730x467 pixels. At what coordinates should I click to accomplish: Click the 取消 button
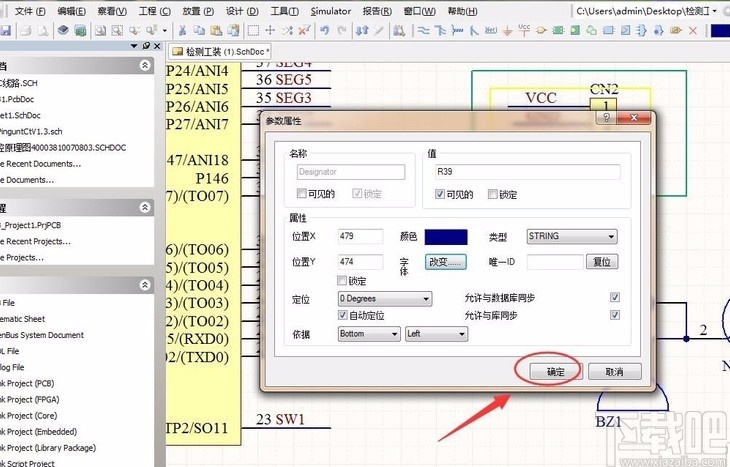pyautogui.click(x=615, y=372)
